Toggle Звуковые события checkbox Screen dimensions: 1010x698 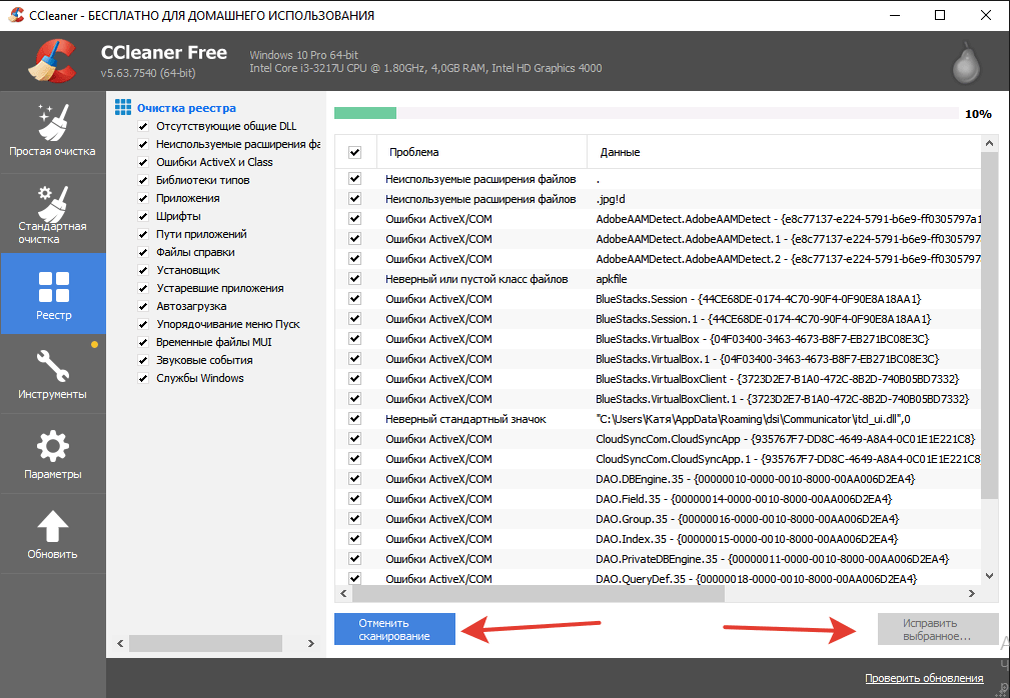(143, 361)
